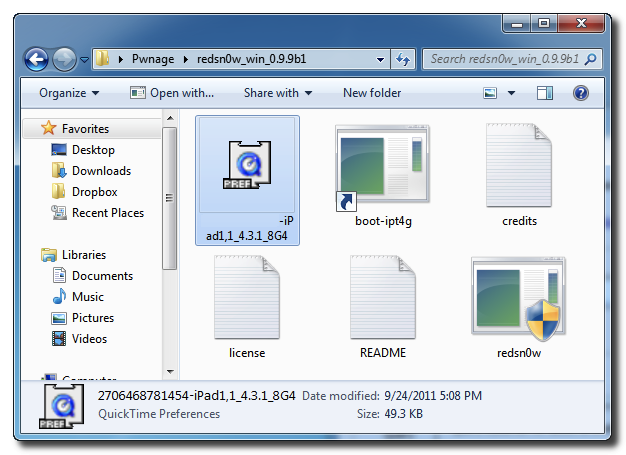This screenshot has height=455, width=626.
Task: Click the credits file name
Action: pos(519,221)
